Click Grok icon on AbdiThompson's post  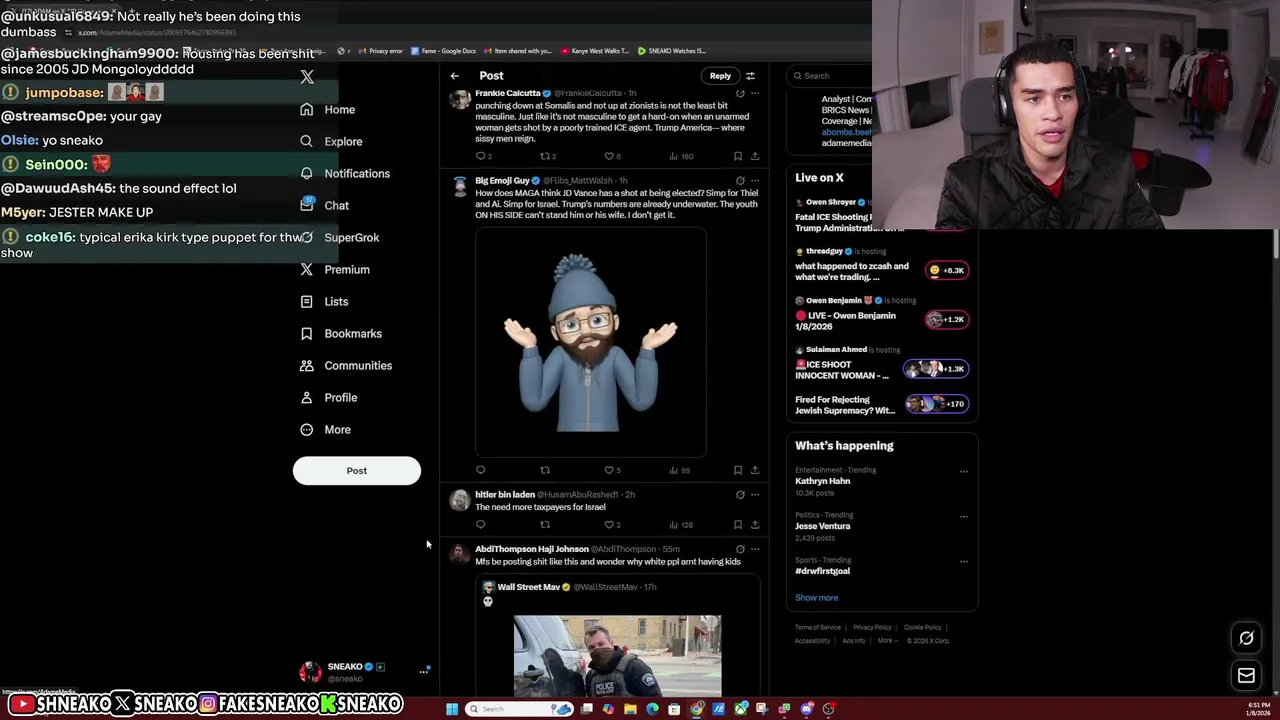click(x=740, y=549)
